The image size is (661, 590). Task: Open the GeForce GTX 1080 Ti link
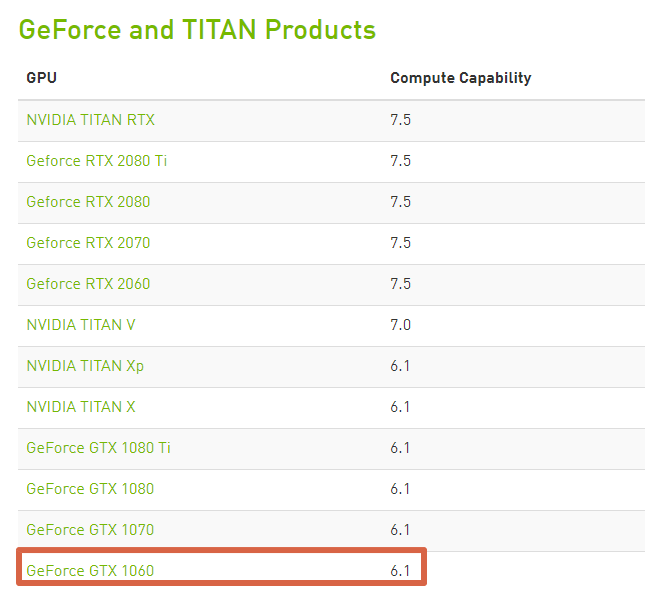[x=98, y=448]
